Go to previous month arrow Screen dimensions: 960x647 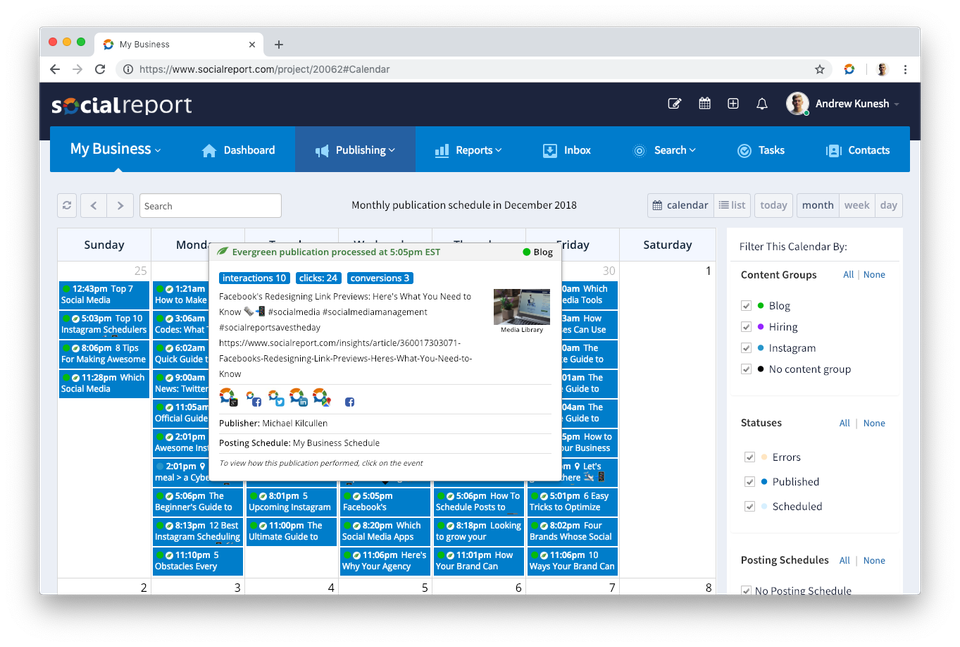94,206
